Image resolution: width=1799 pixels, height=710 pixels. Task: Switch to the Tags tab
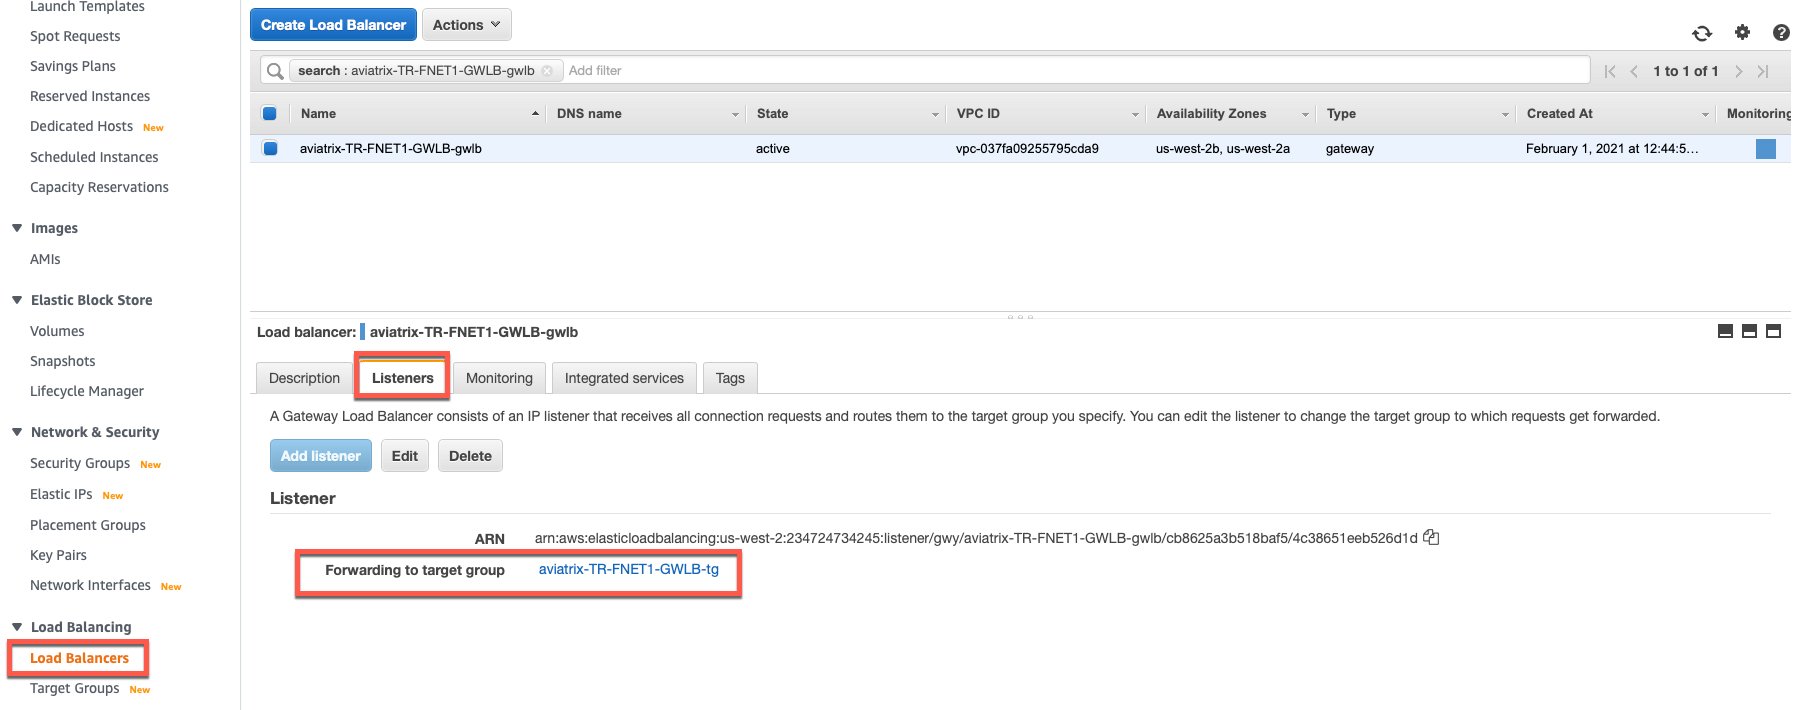click(730, 378)
